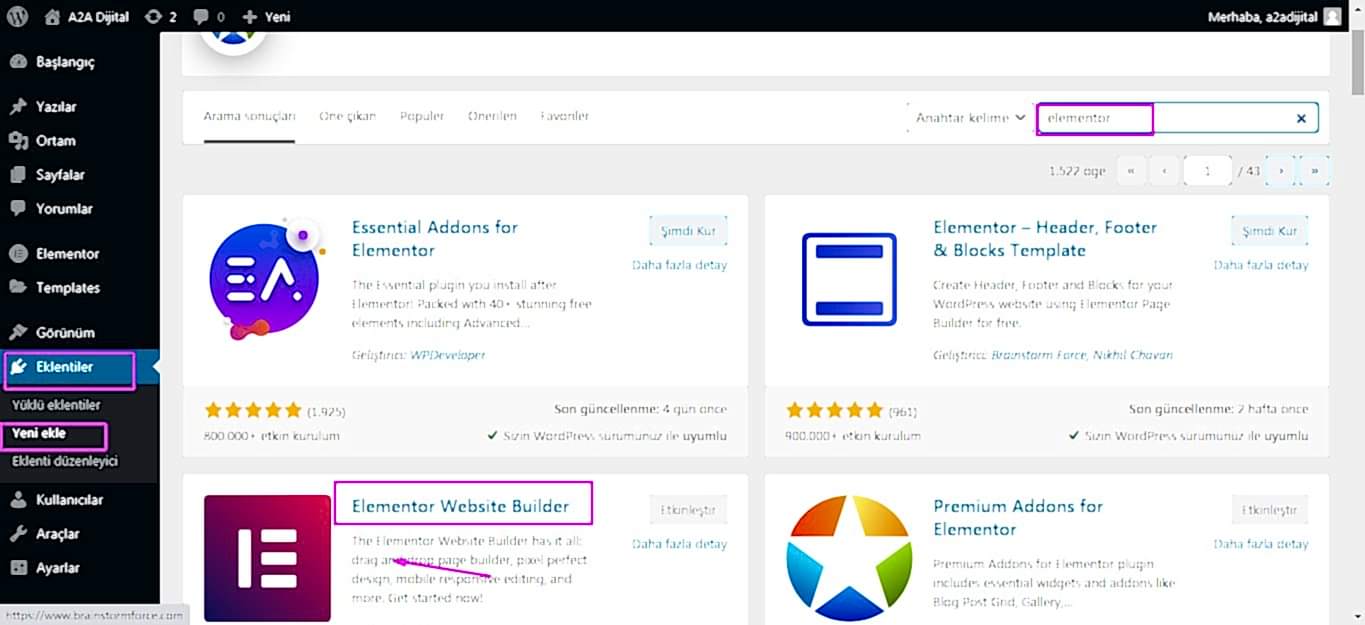Open the user avatar next to Merhaba

point(1332,16)
